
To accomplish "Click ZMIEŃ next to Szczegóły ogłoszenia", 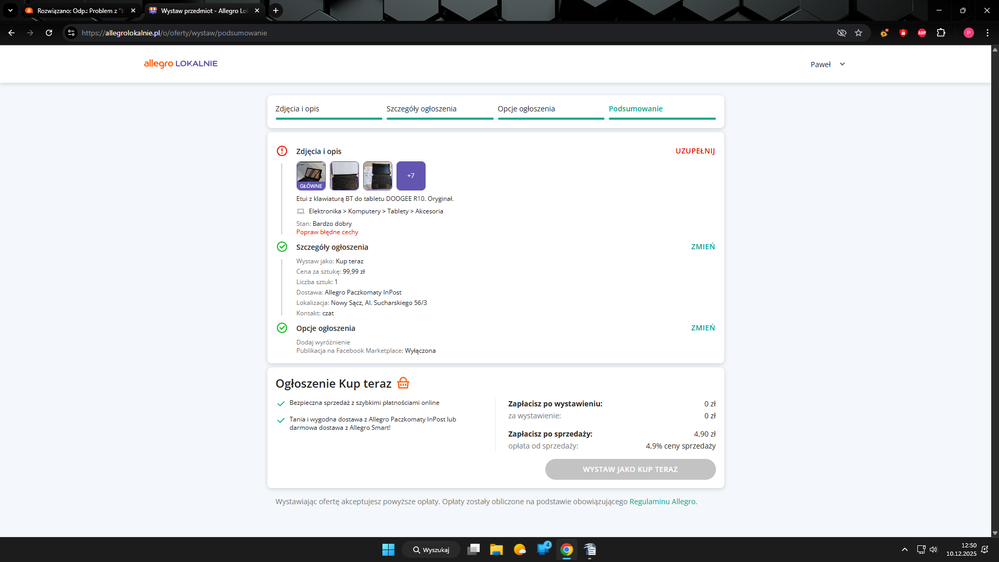I will tap(703, 247).
